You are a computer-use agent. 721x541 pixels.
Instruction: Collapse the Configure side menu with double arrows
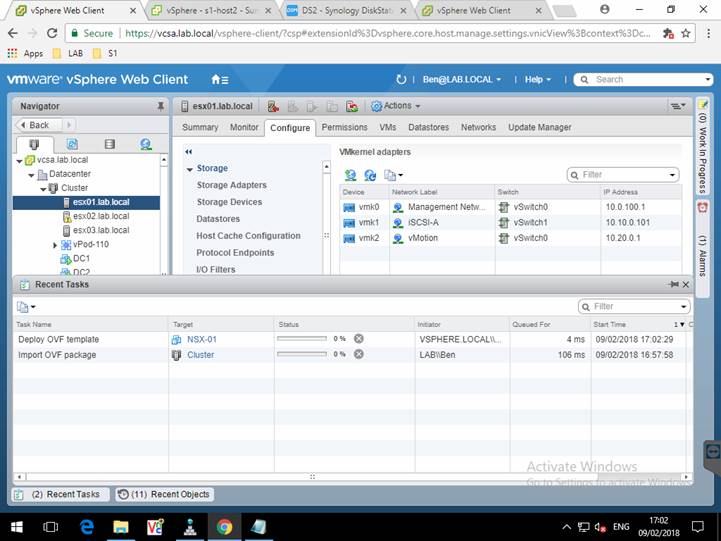pyautogui.click(x=189, y=152)
